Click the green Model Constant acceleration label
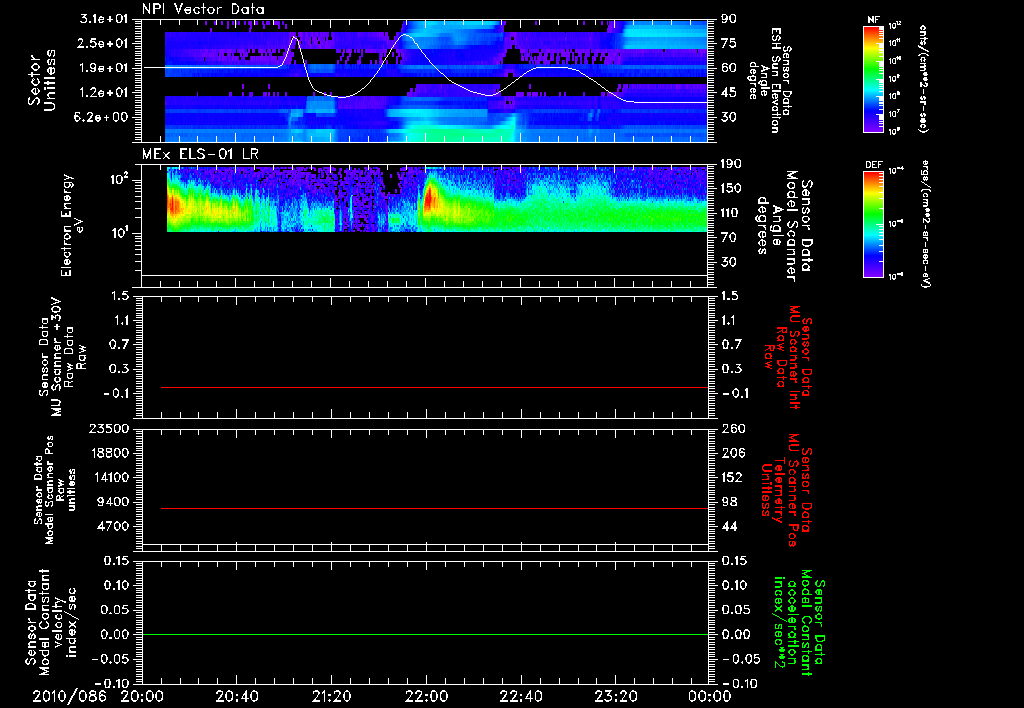 pos(799,622)
